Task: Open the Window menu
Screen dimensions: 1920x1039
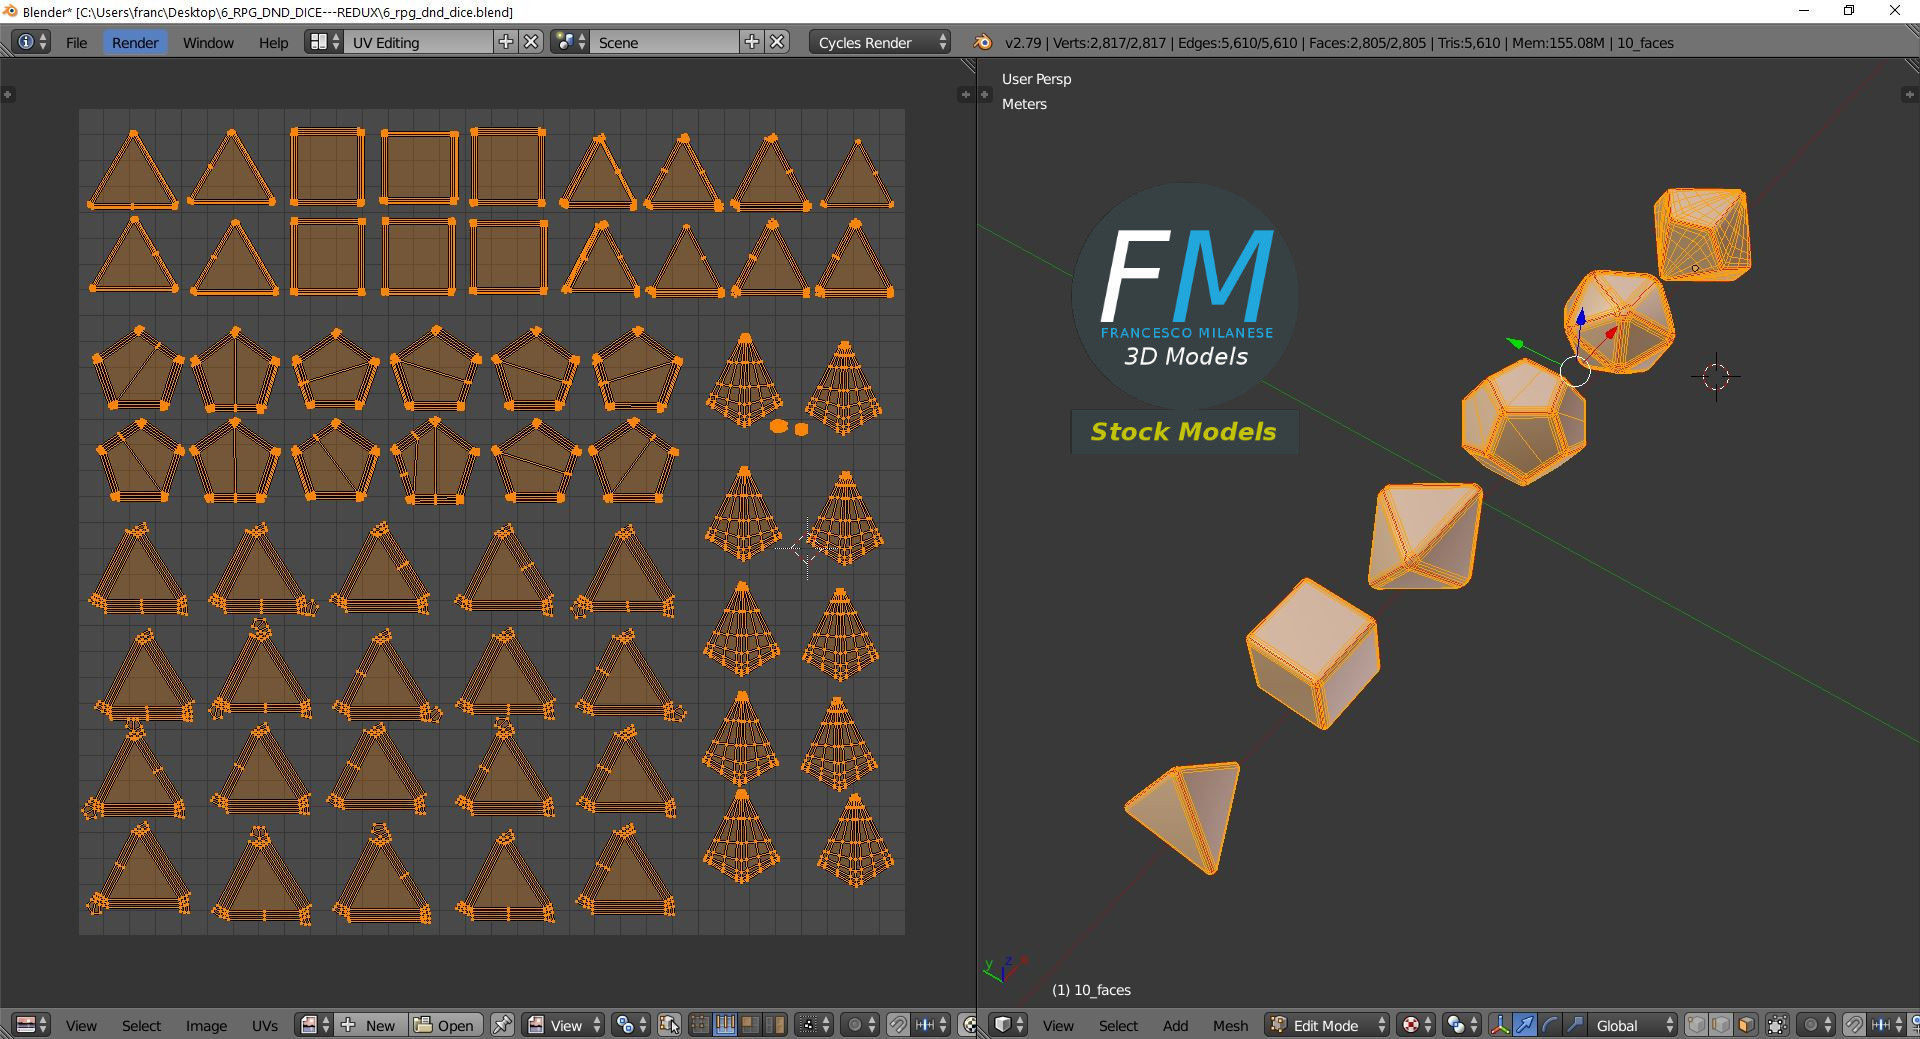Action: tap(208, 42)
